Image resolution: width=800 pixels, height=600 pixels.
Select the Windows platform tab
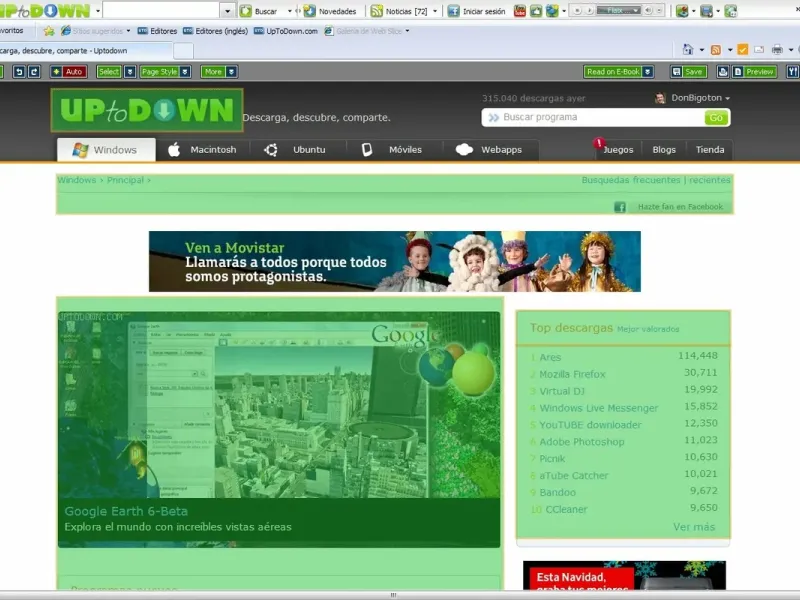[x=106, y=150]
